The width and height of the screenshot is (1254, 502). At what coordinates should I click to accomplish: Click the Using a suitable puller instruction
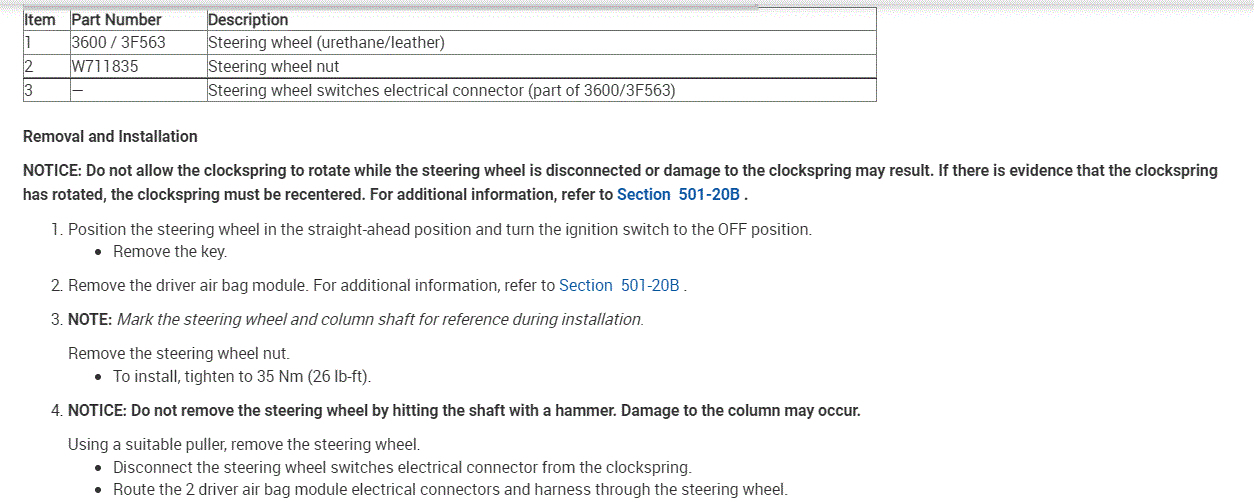point(244,444)
